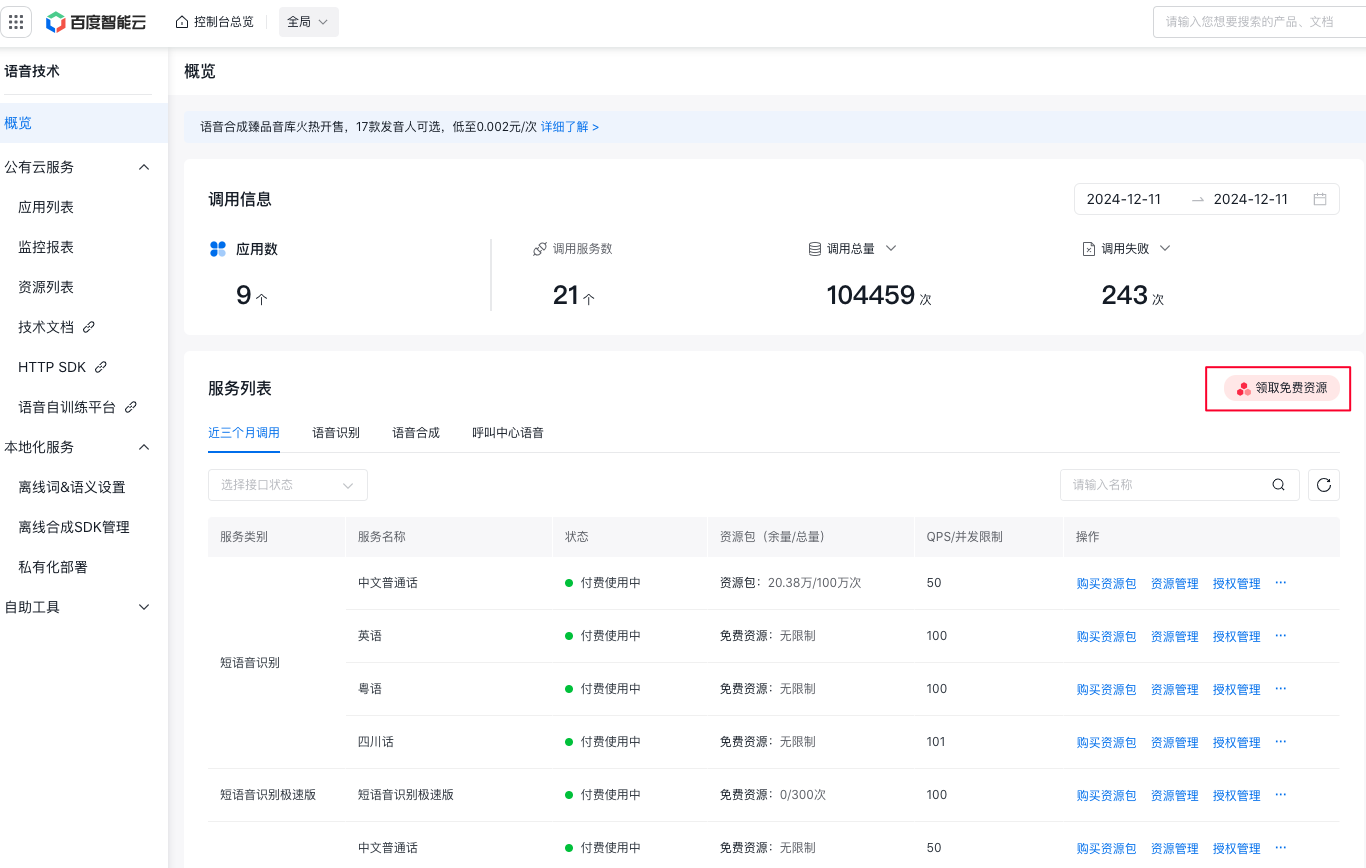Click the 领取免费资源 button
The width and height of the screenshot is (1366, 868).
pos(1282,388)
